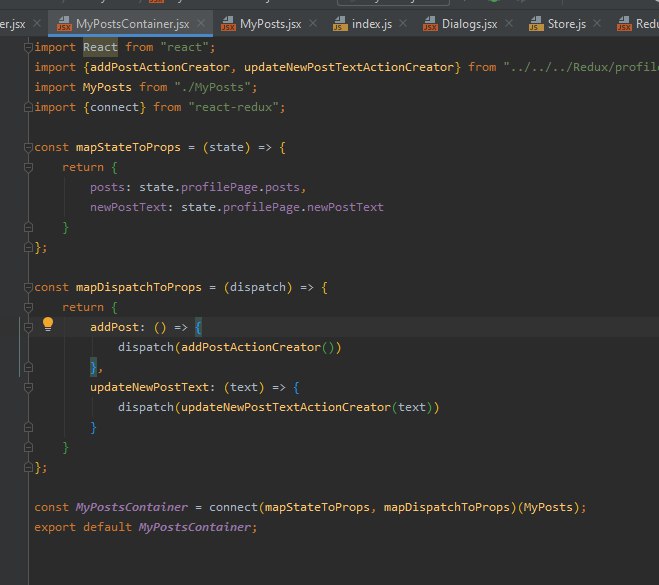Viewport: 659px width, 585px height.
Task: Collapse the updateNewPostText function body
Action: [x=29, y=387]
